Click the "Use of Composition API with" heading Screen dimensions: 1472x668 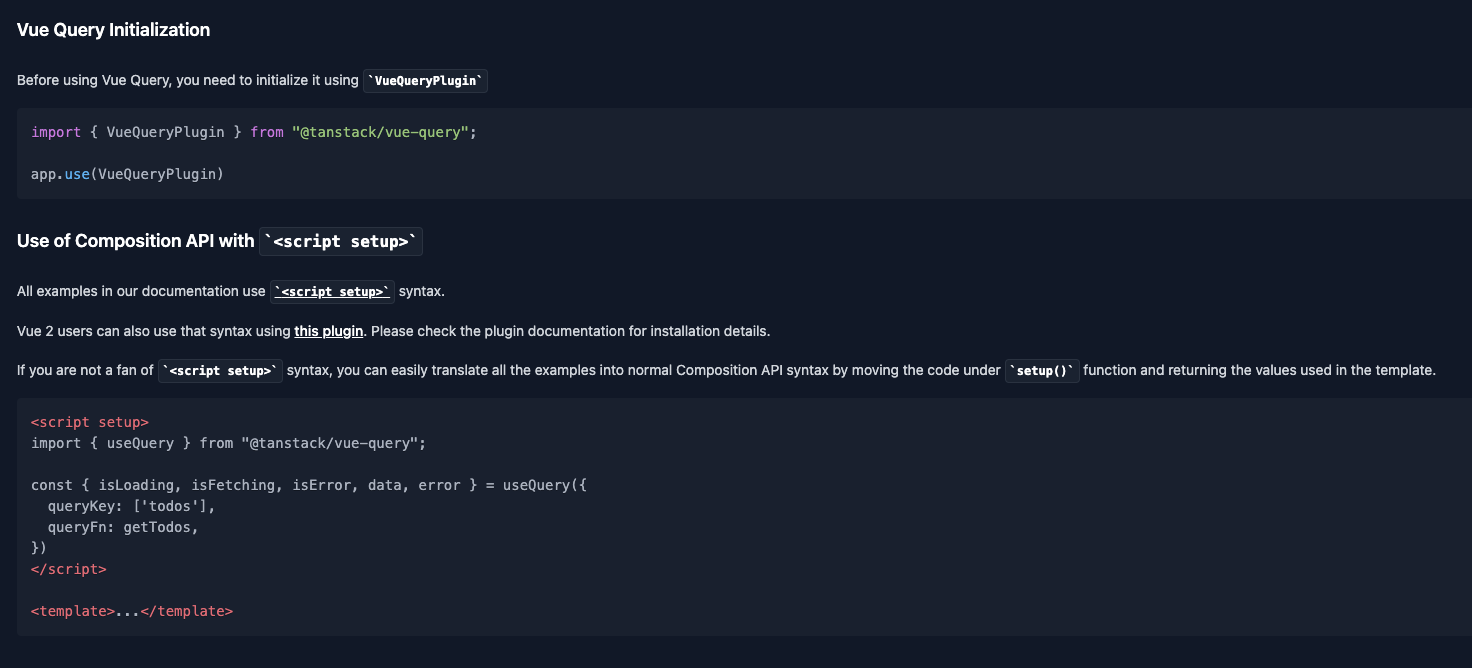(x=136, y=241)
